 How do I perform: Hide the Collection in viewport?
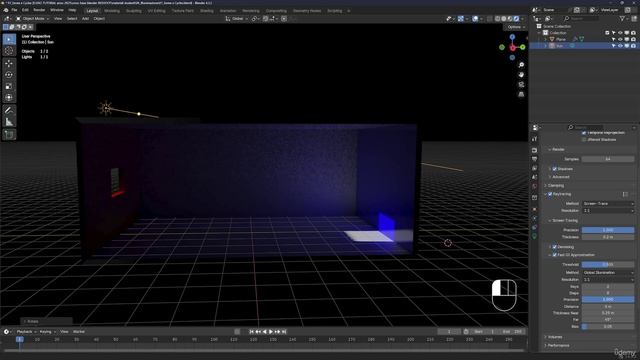tap(620, 33)
